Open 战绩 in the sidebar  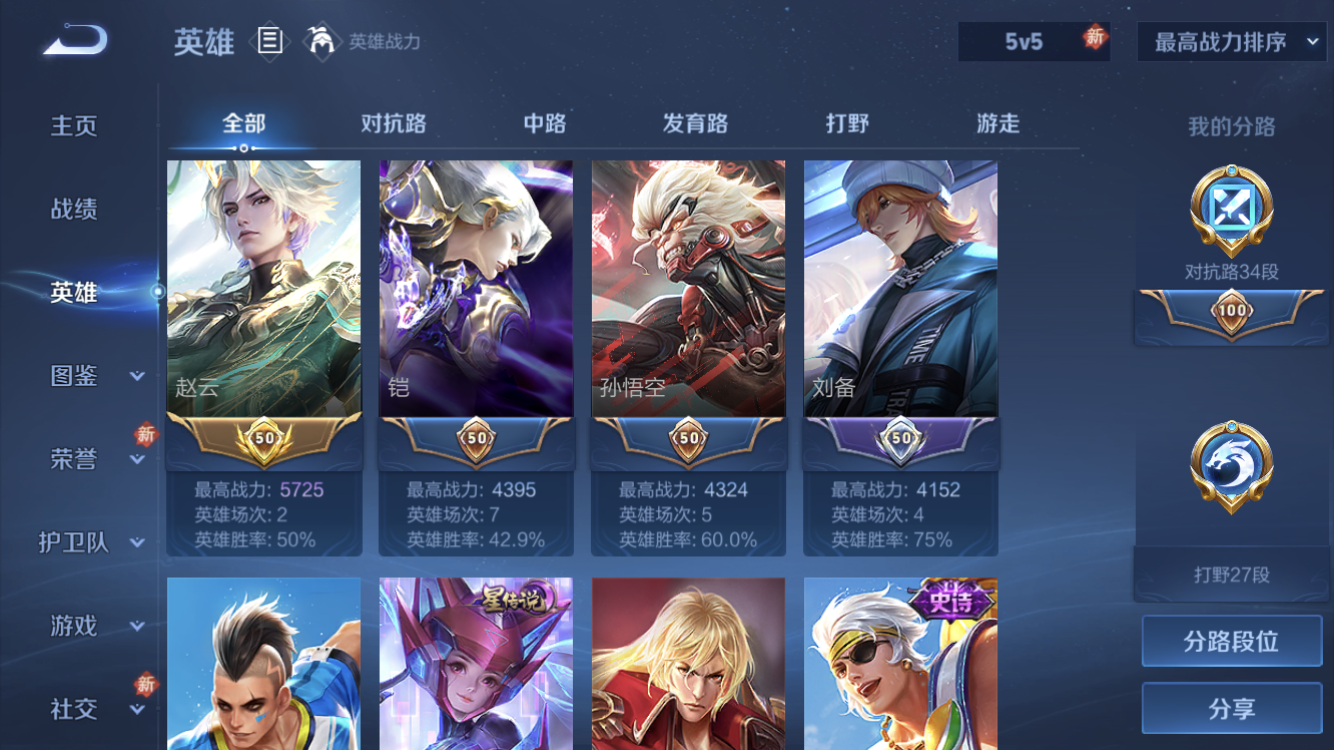click(x=74, y=209)
